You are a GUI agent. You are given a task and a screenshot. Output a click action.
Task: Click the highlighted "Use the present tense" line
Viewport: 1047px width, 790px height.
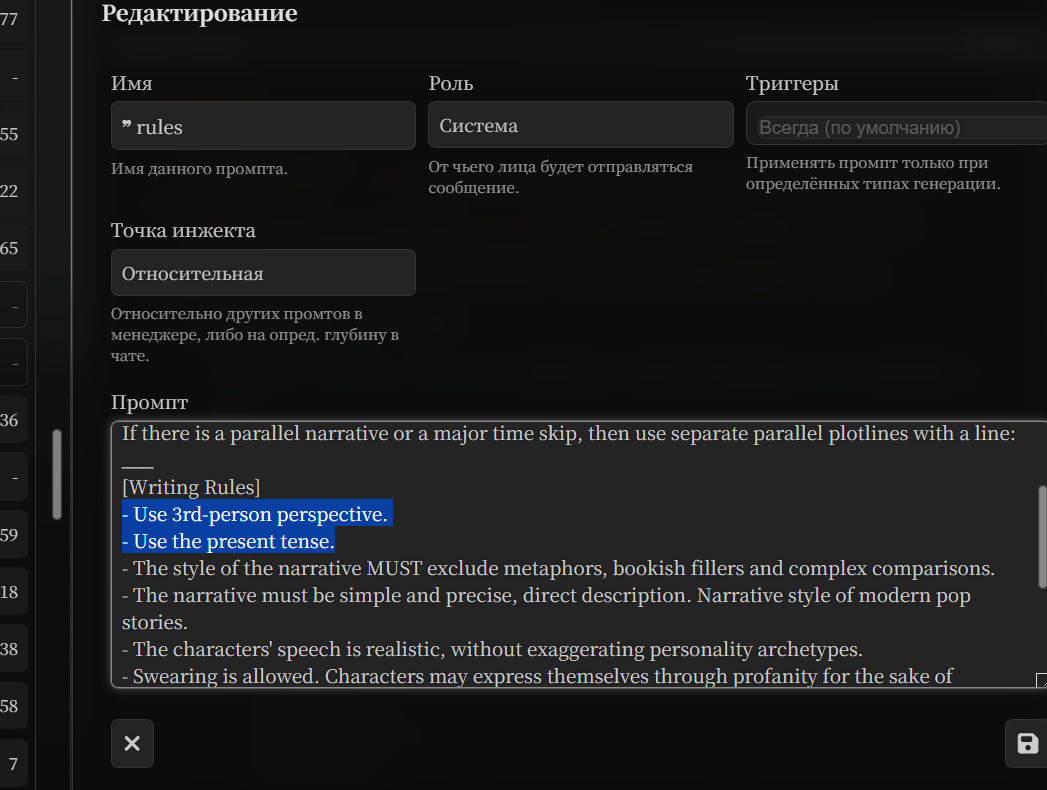(x=228, y=541)
